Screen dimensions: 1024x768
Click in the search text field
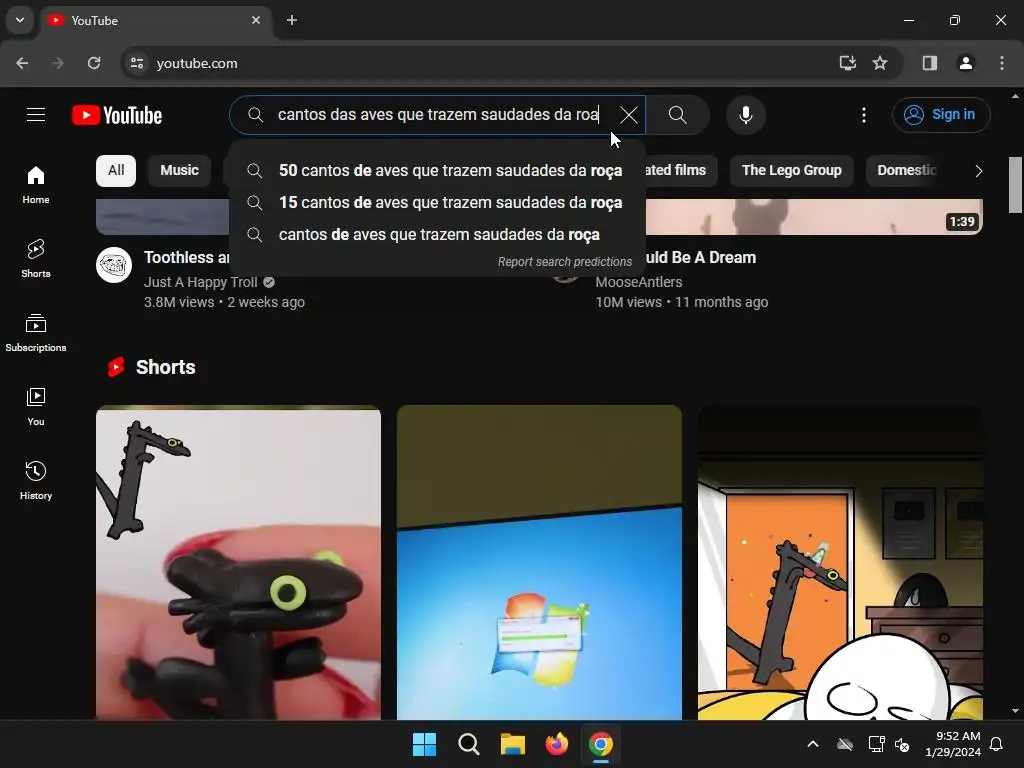[438, 115]
